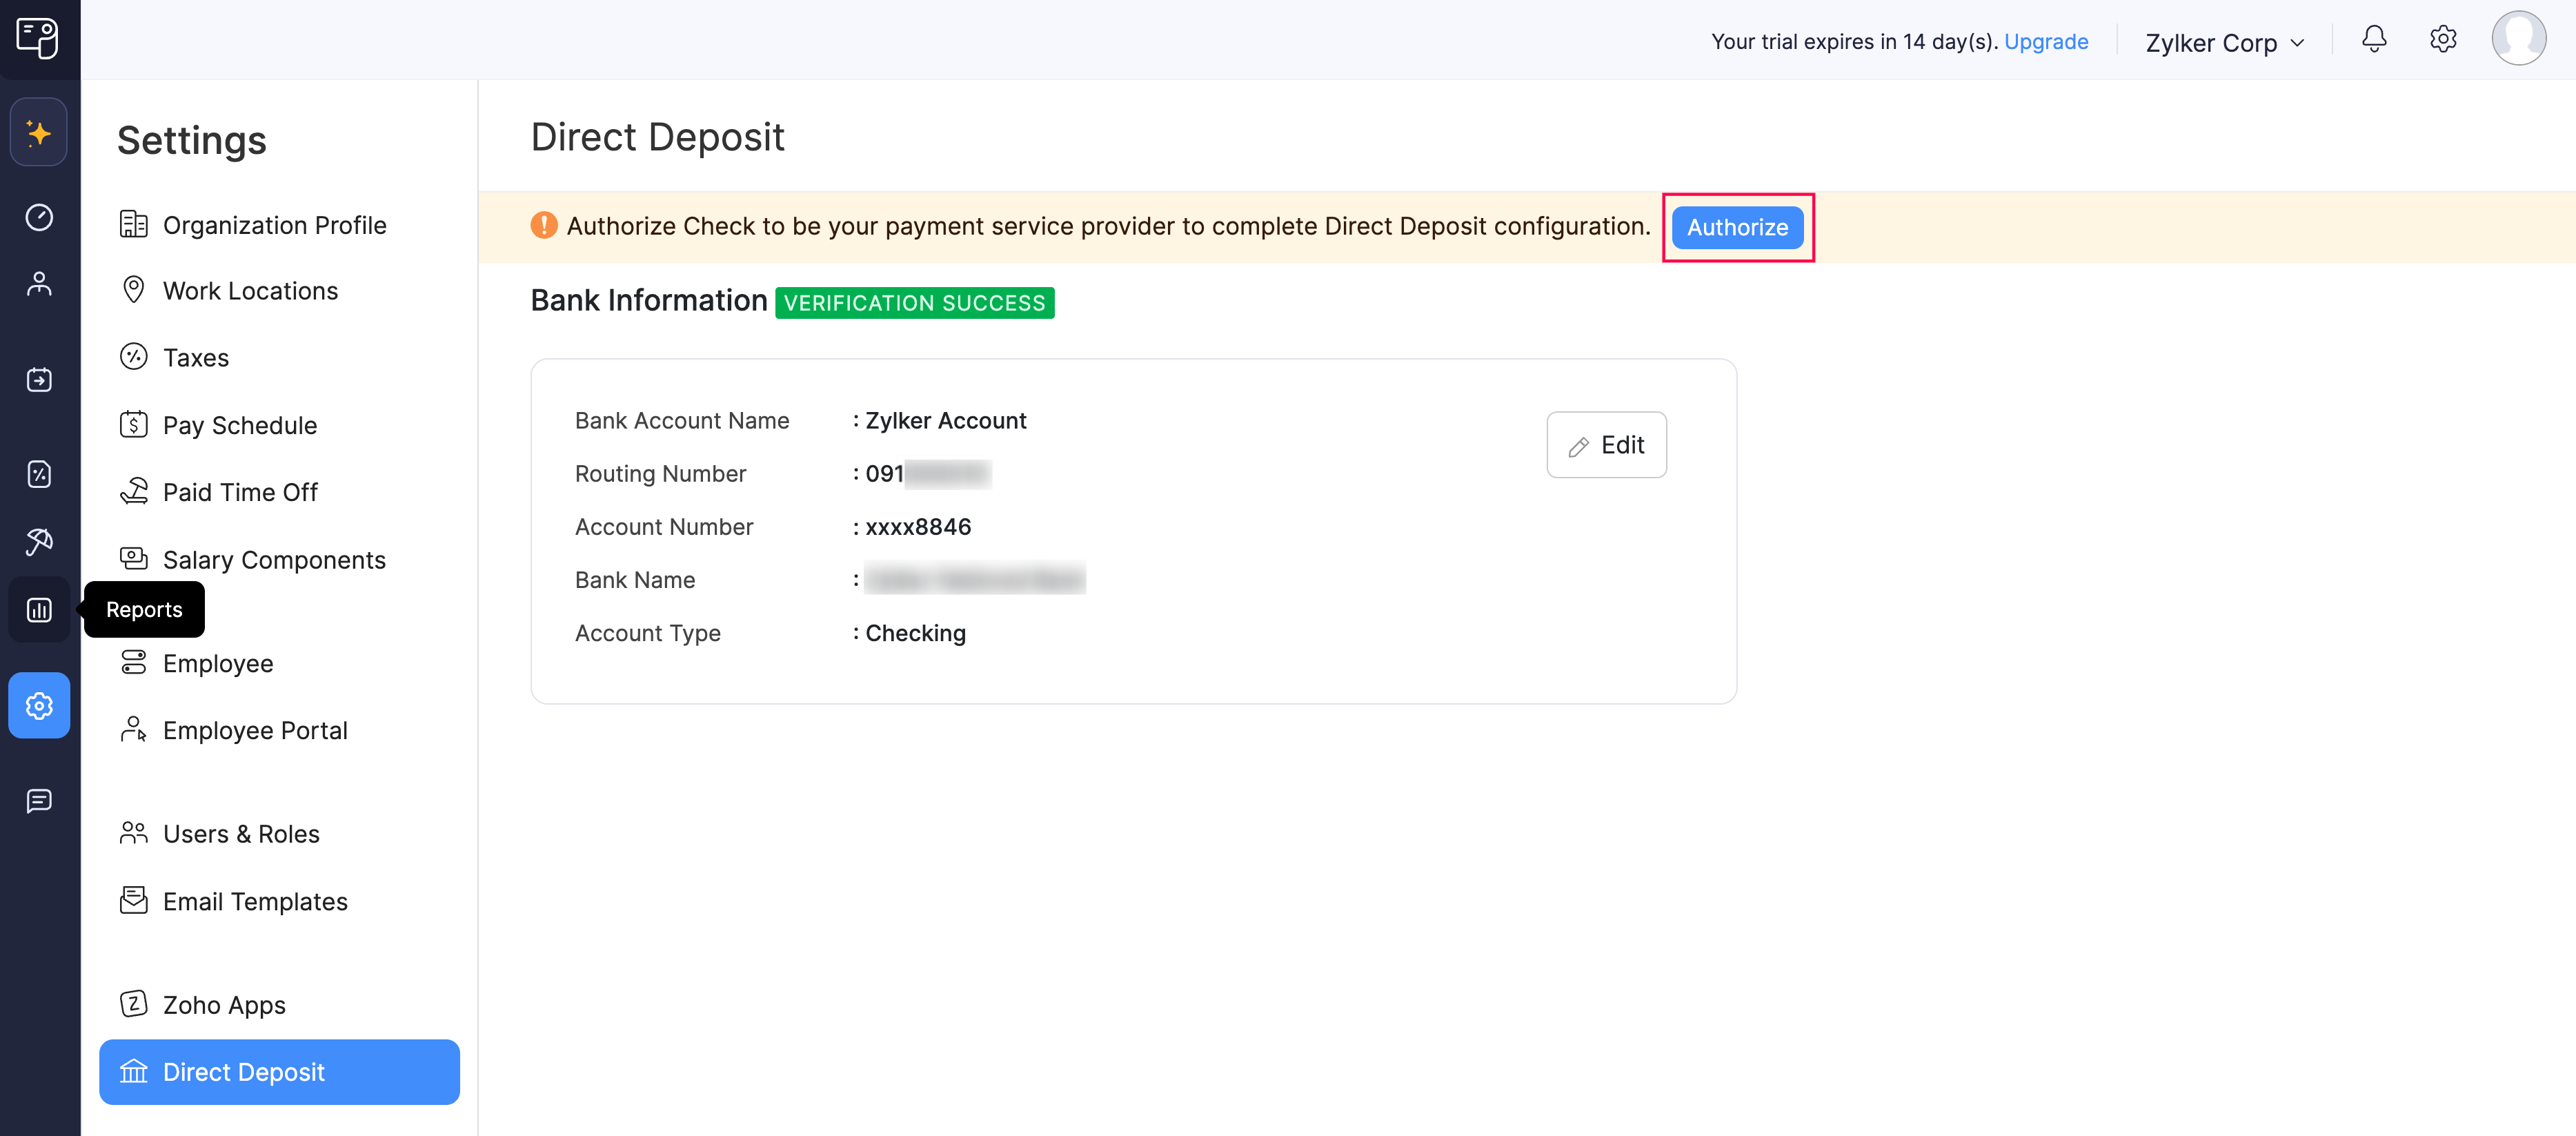Screen dimensions: 2576x1136
Task: Click the Zia sparkle icon
Action: (x=39, y=131)
